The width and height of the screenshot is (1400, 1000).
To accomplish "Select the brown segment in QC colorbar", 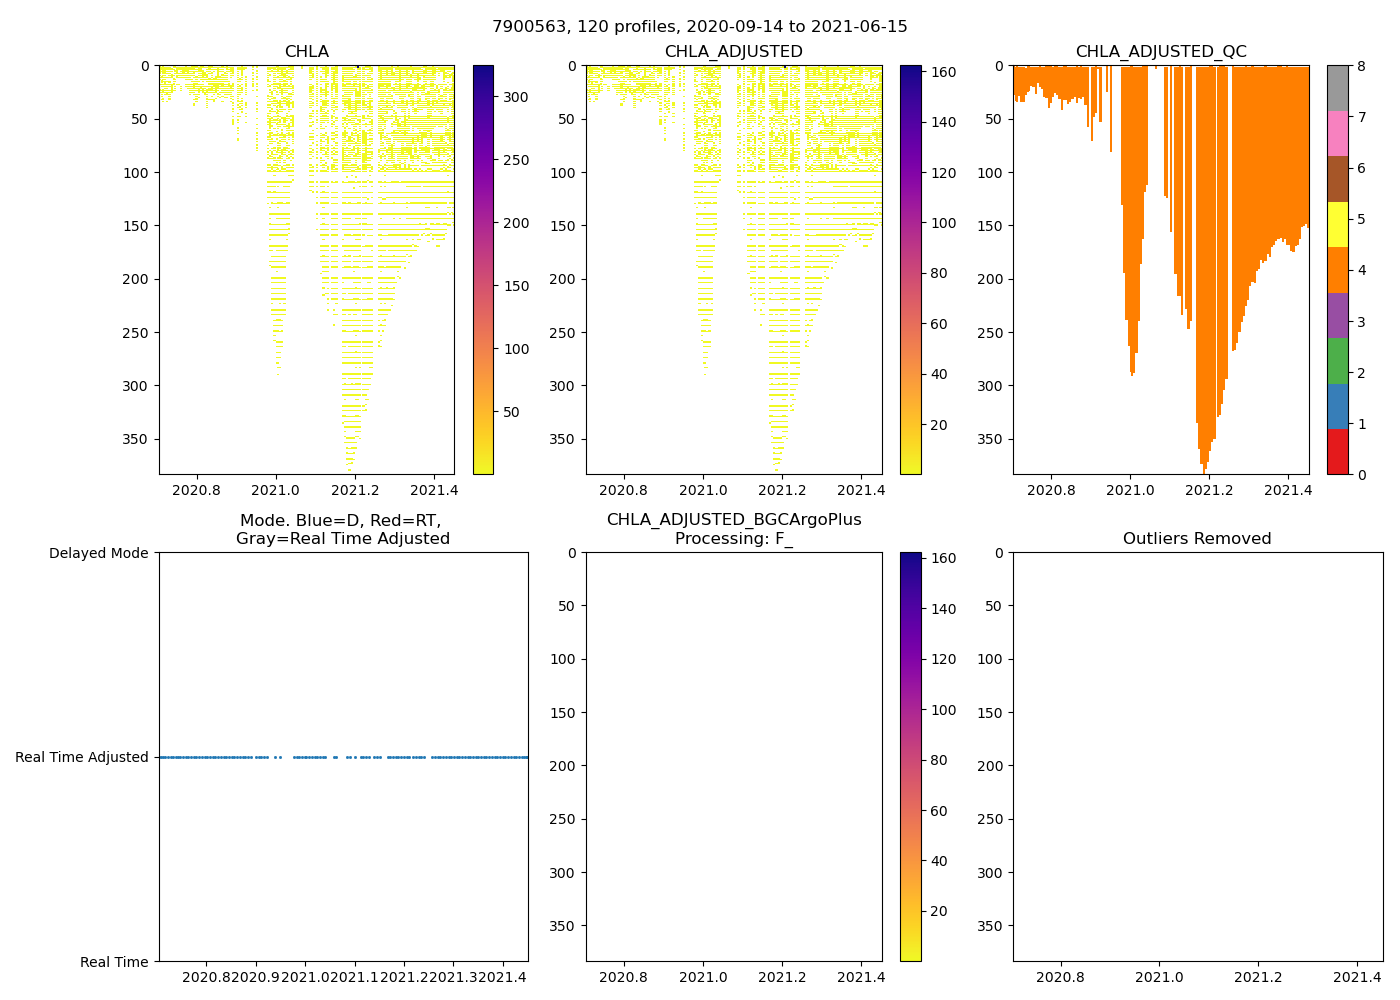I will [x=1337, y=179].
